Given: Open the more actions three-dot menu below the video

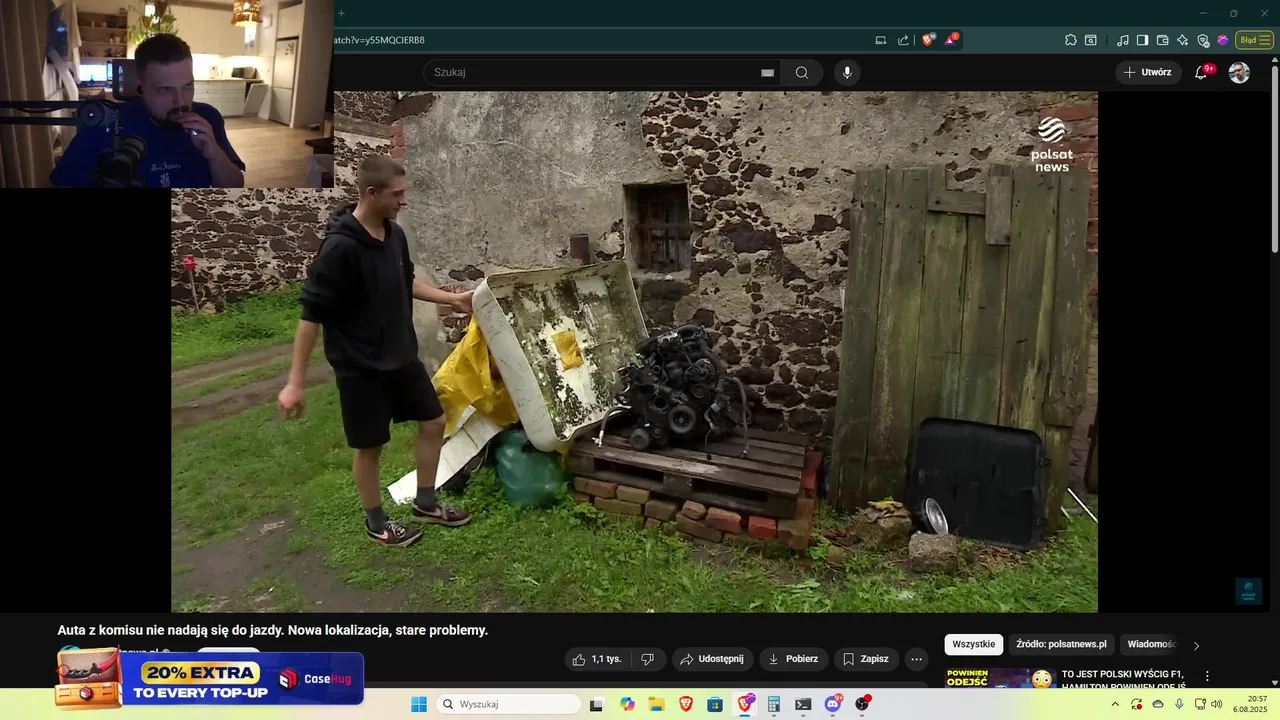Looking at the screenshot, I should point(916,659).
